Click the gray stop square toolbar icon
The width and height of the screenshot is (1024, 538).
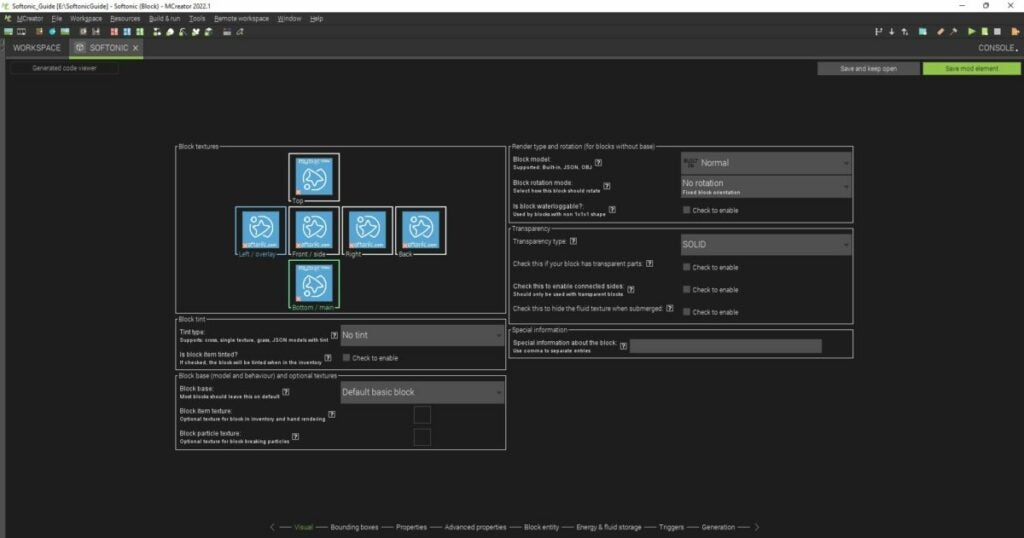tap(997, 31)
